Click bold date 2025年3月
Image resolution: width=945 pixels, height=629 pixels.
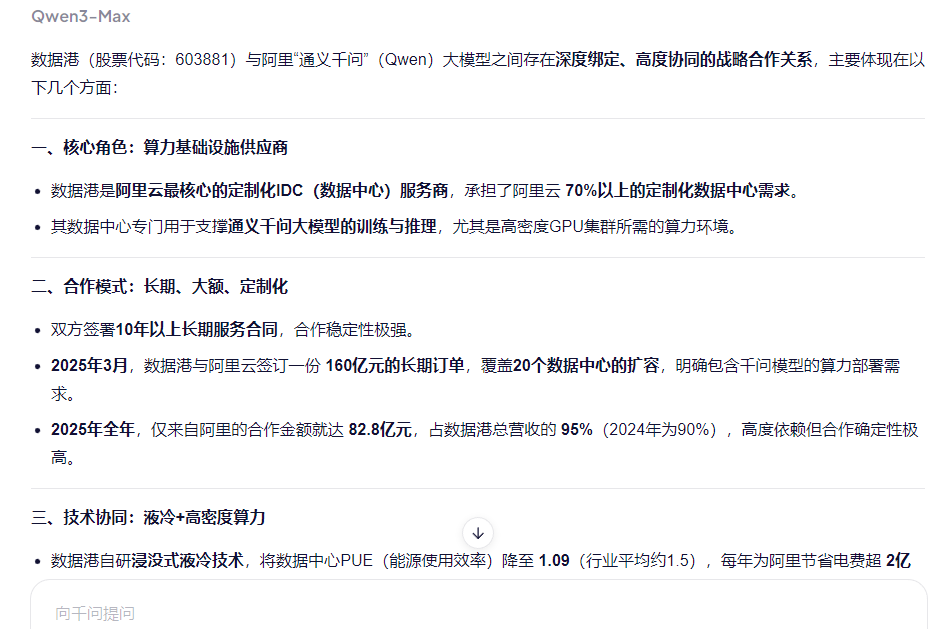pyautogui.click(x=89, y=366)
